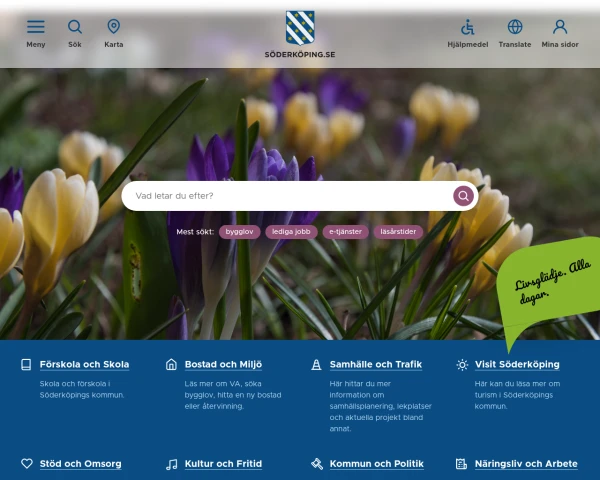Click the 'Mest sökt:' label
Image resolution: width=600 pixels, height=480 pixels.
coord(195,232)
